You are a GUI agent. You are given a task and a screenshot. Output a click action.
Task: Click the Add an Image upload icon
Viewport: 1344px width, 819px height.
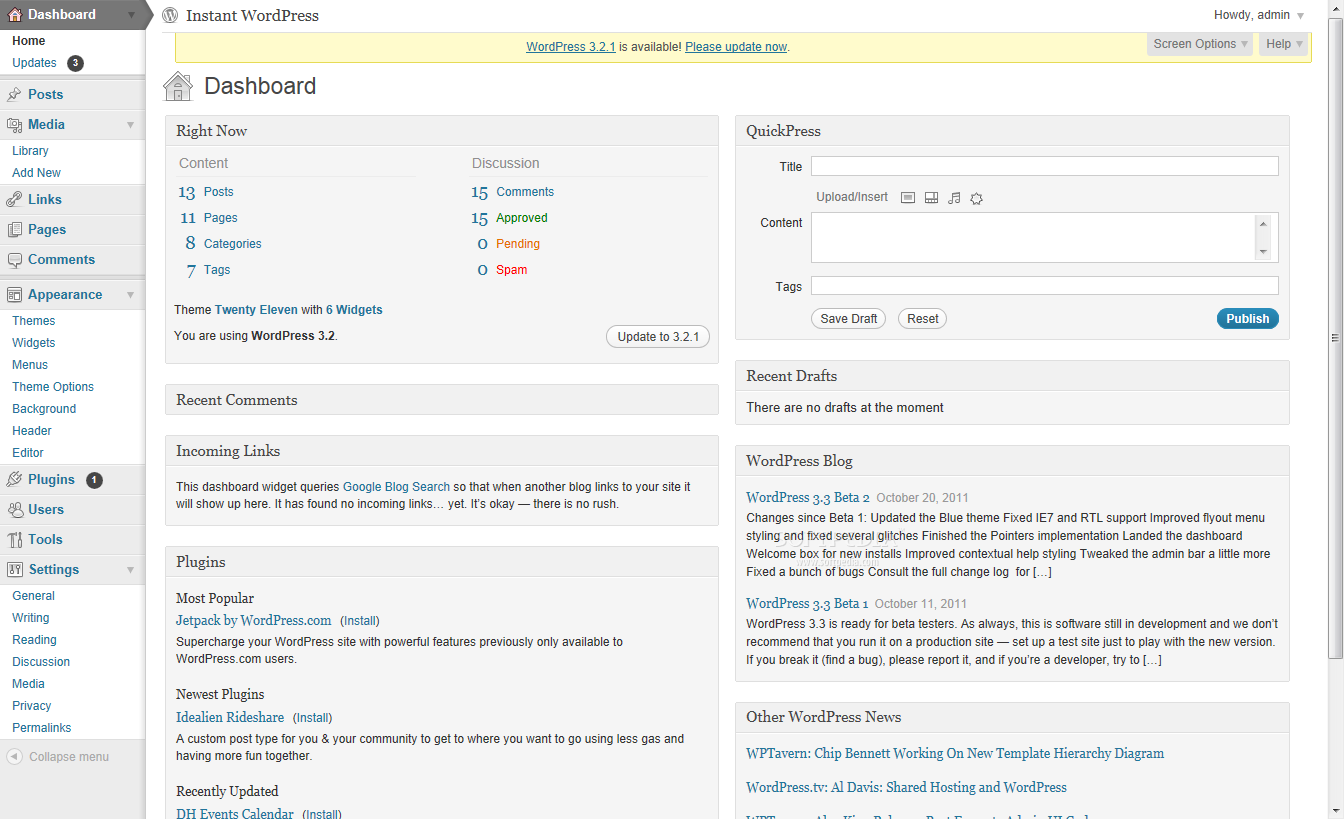[x=908, y=198]
